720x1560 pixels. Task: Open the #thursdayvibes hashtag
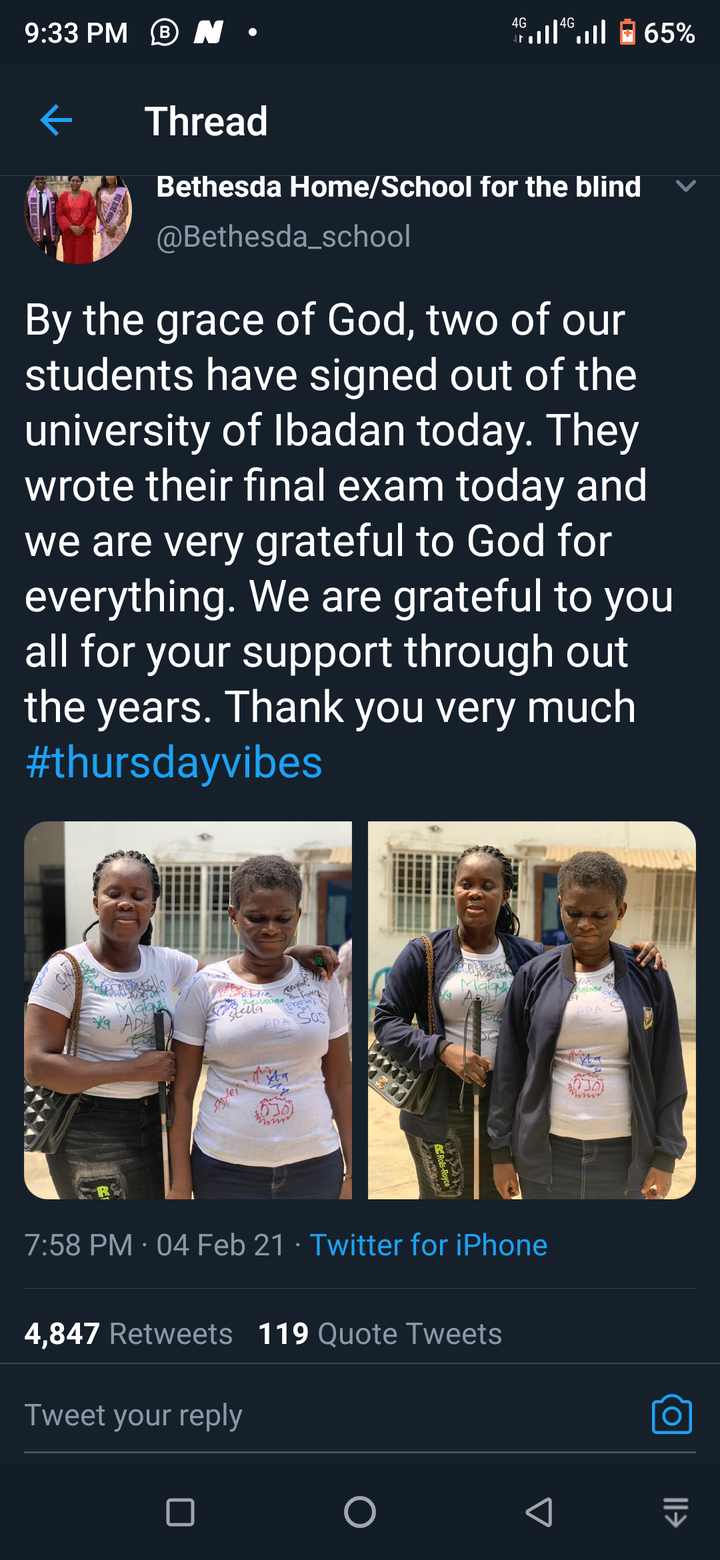pos(174,762)
